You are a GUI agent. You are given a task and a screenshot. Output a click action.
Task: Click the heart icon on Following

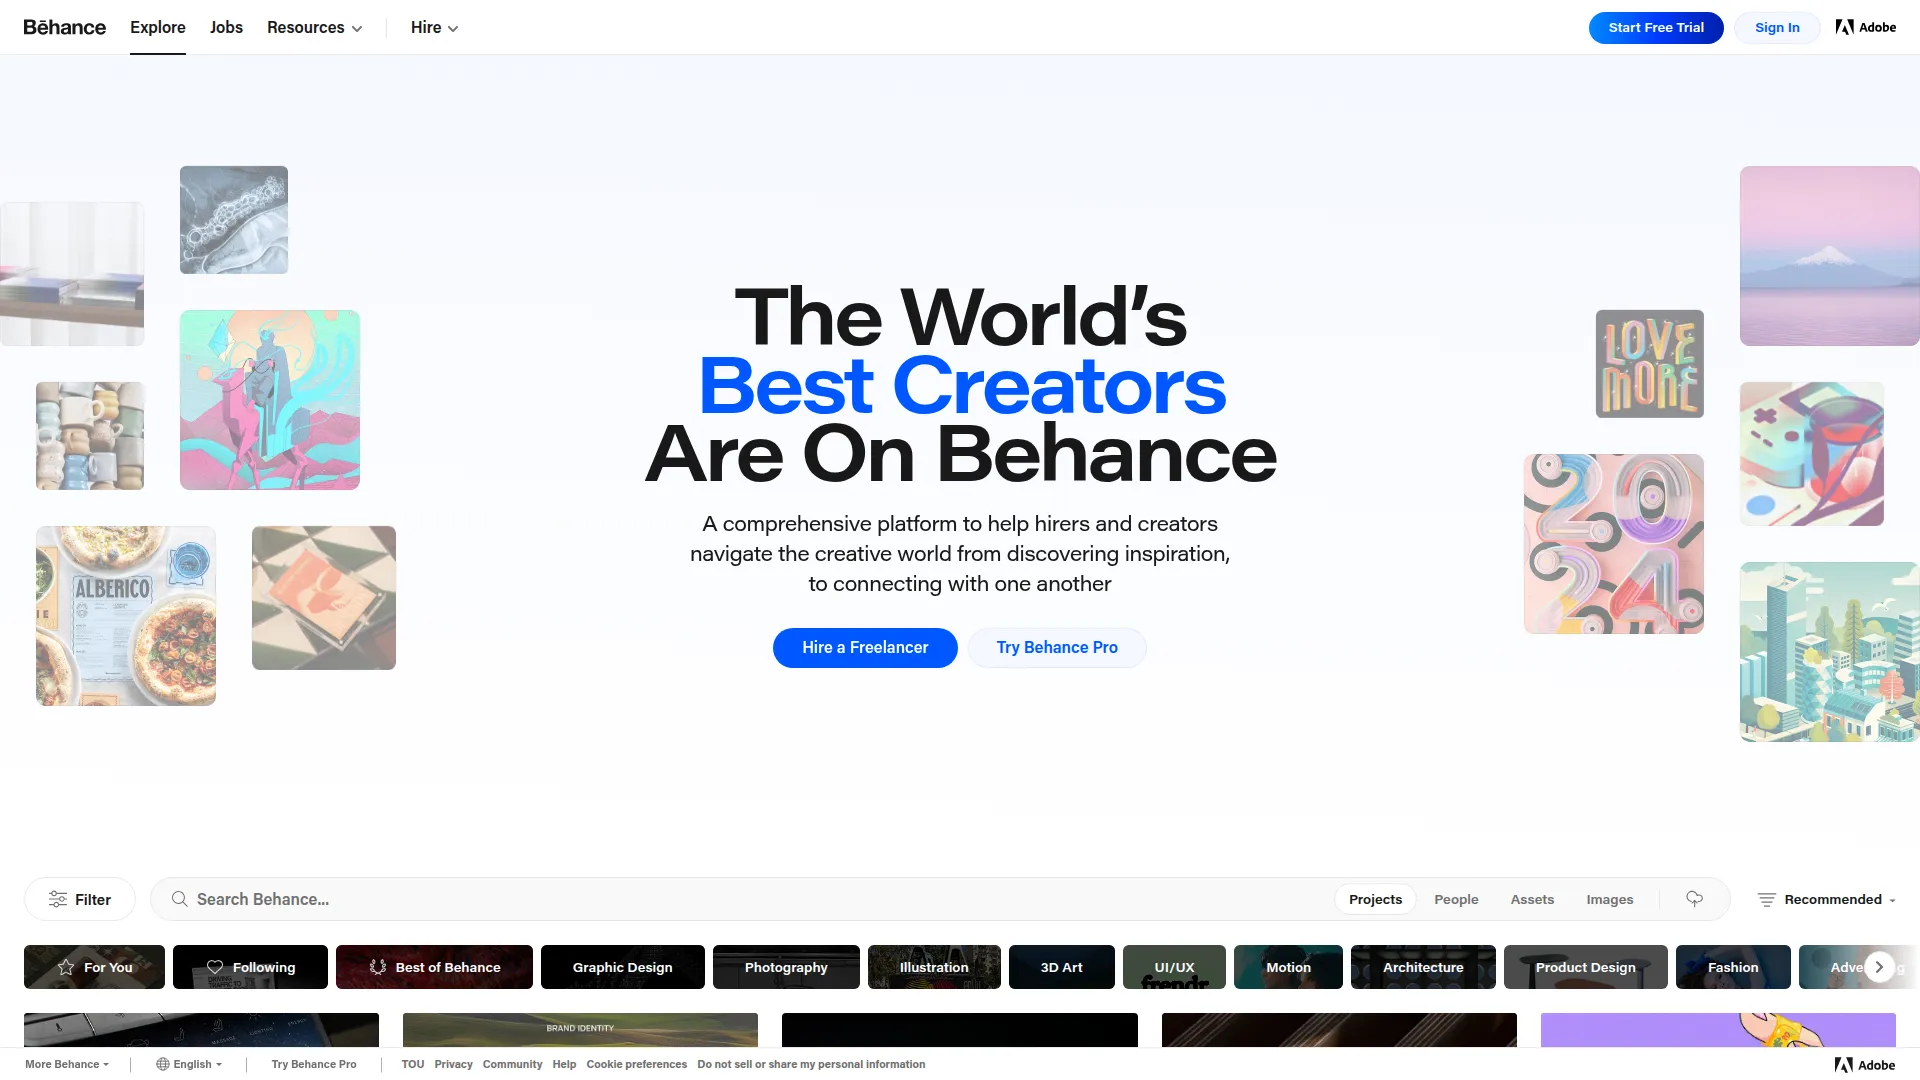click(215, 967)
